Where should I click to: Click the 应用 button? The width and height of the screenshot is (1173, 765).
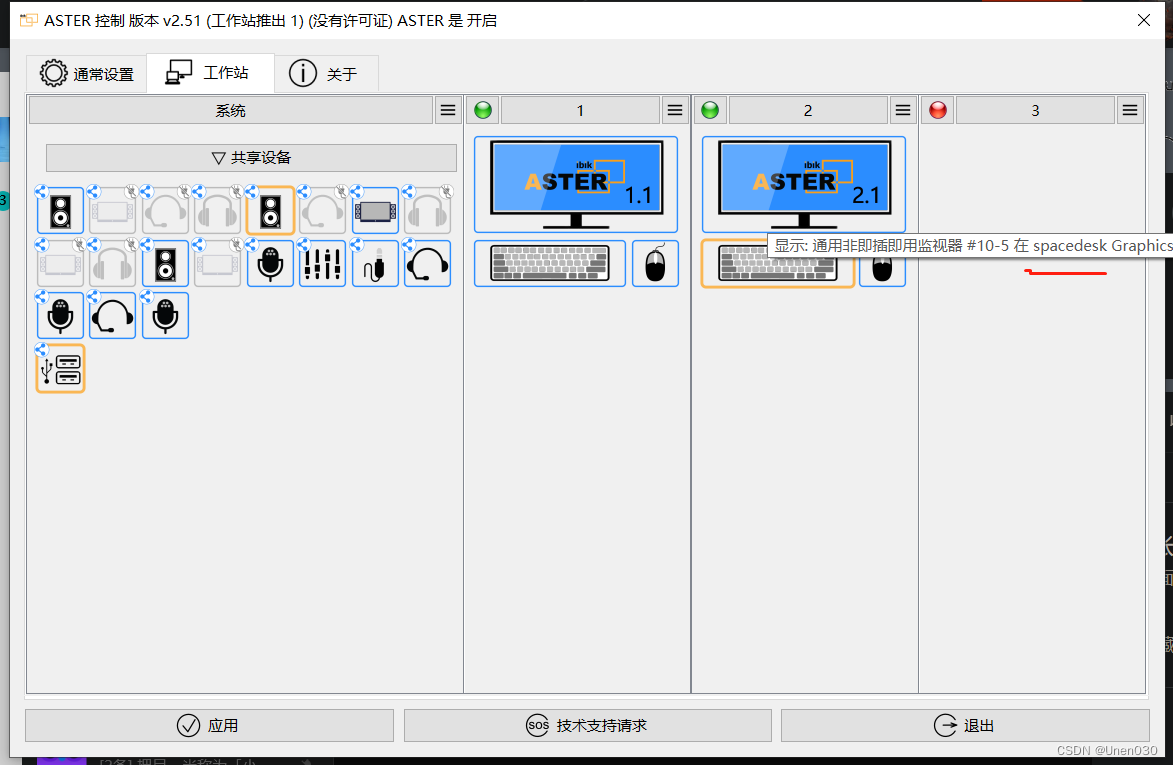point(209,725)
